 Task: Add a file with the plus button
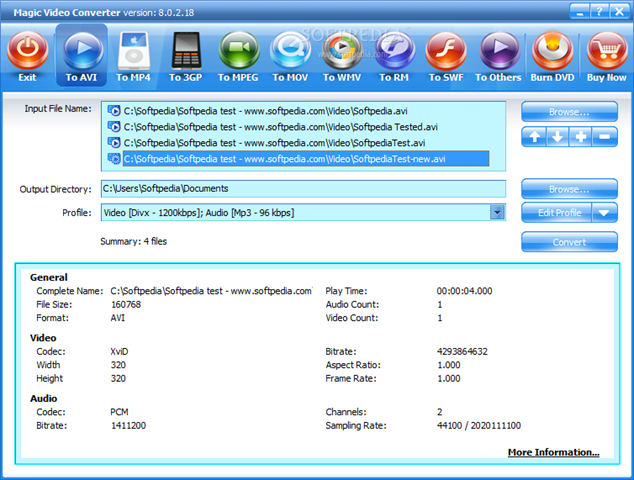(581, 137)
